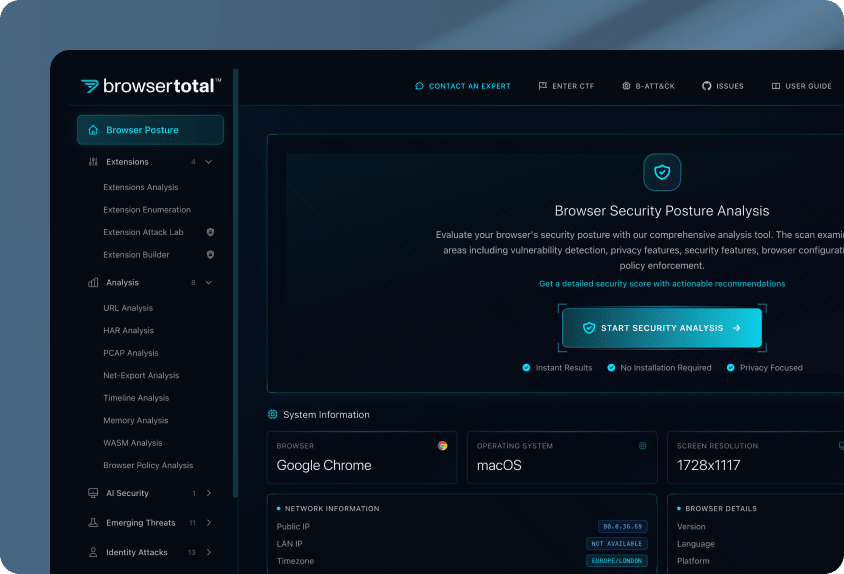Click the No Installation Required checkmark
This screenshot has height=574, width=844.
(x=611, y=368)
